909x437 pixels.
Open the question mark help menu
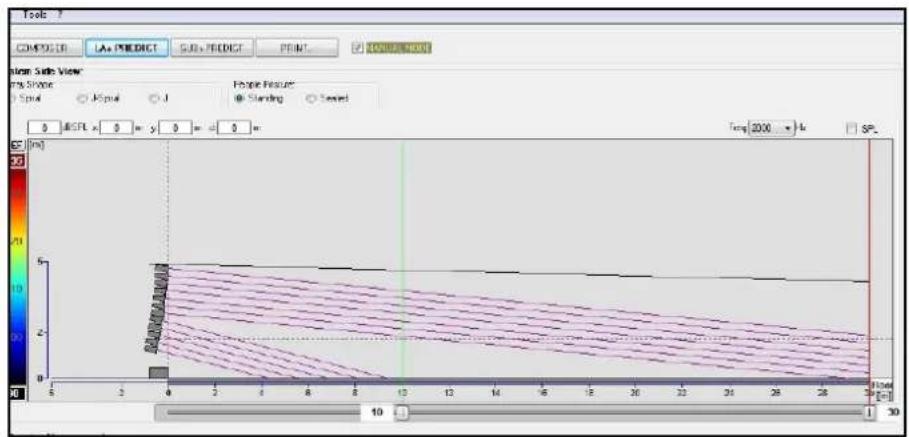59,14
